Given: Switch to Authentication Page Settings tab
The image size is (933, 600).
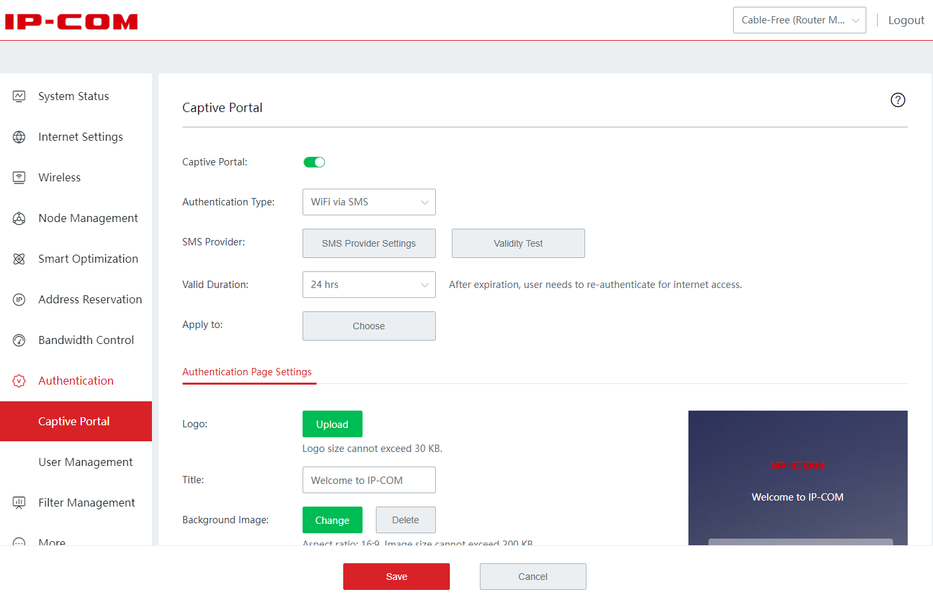Looking at the screenshot, I should pyautogui.click(x=247, y=372).
